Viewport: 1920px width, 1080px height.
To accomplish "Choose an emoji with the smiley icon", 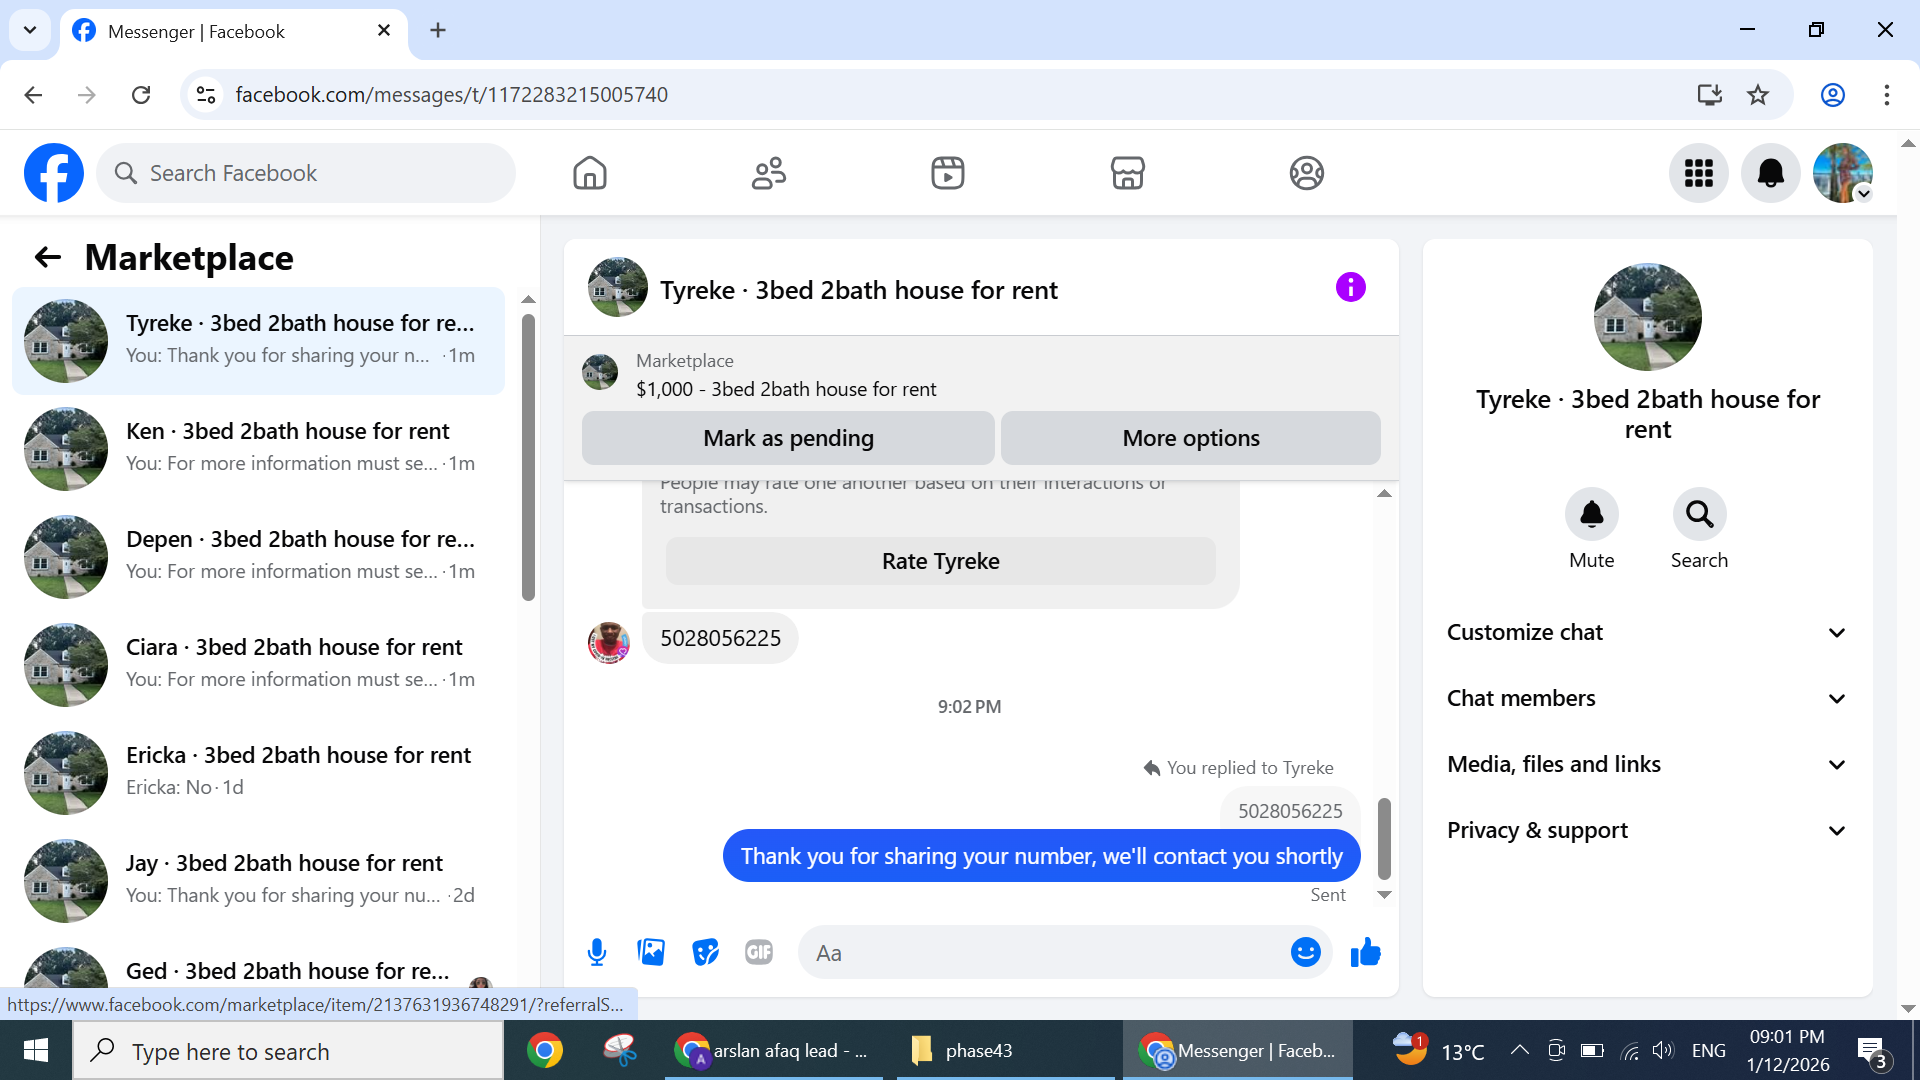I will pos(1305,953).
